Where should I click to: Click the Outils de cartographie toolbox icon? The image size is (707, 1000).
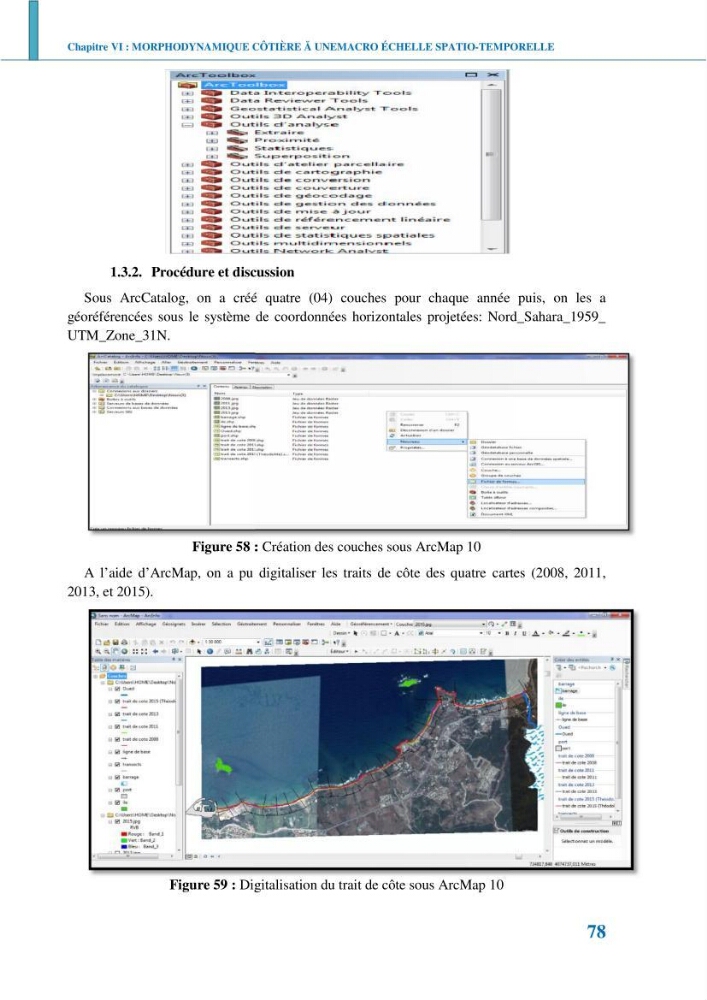coord(211,172)
